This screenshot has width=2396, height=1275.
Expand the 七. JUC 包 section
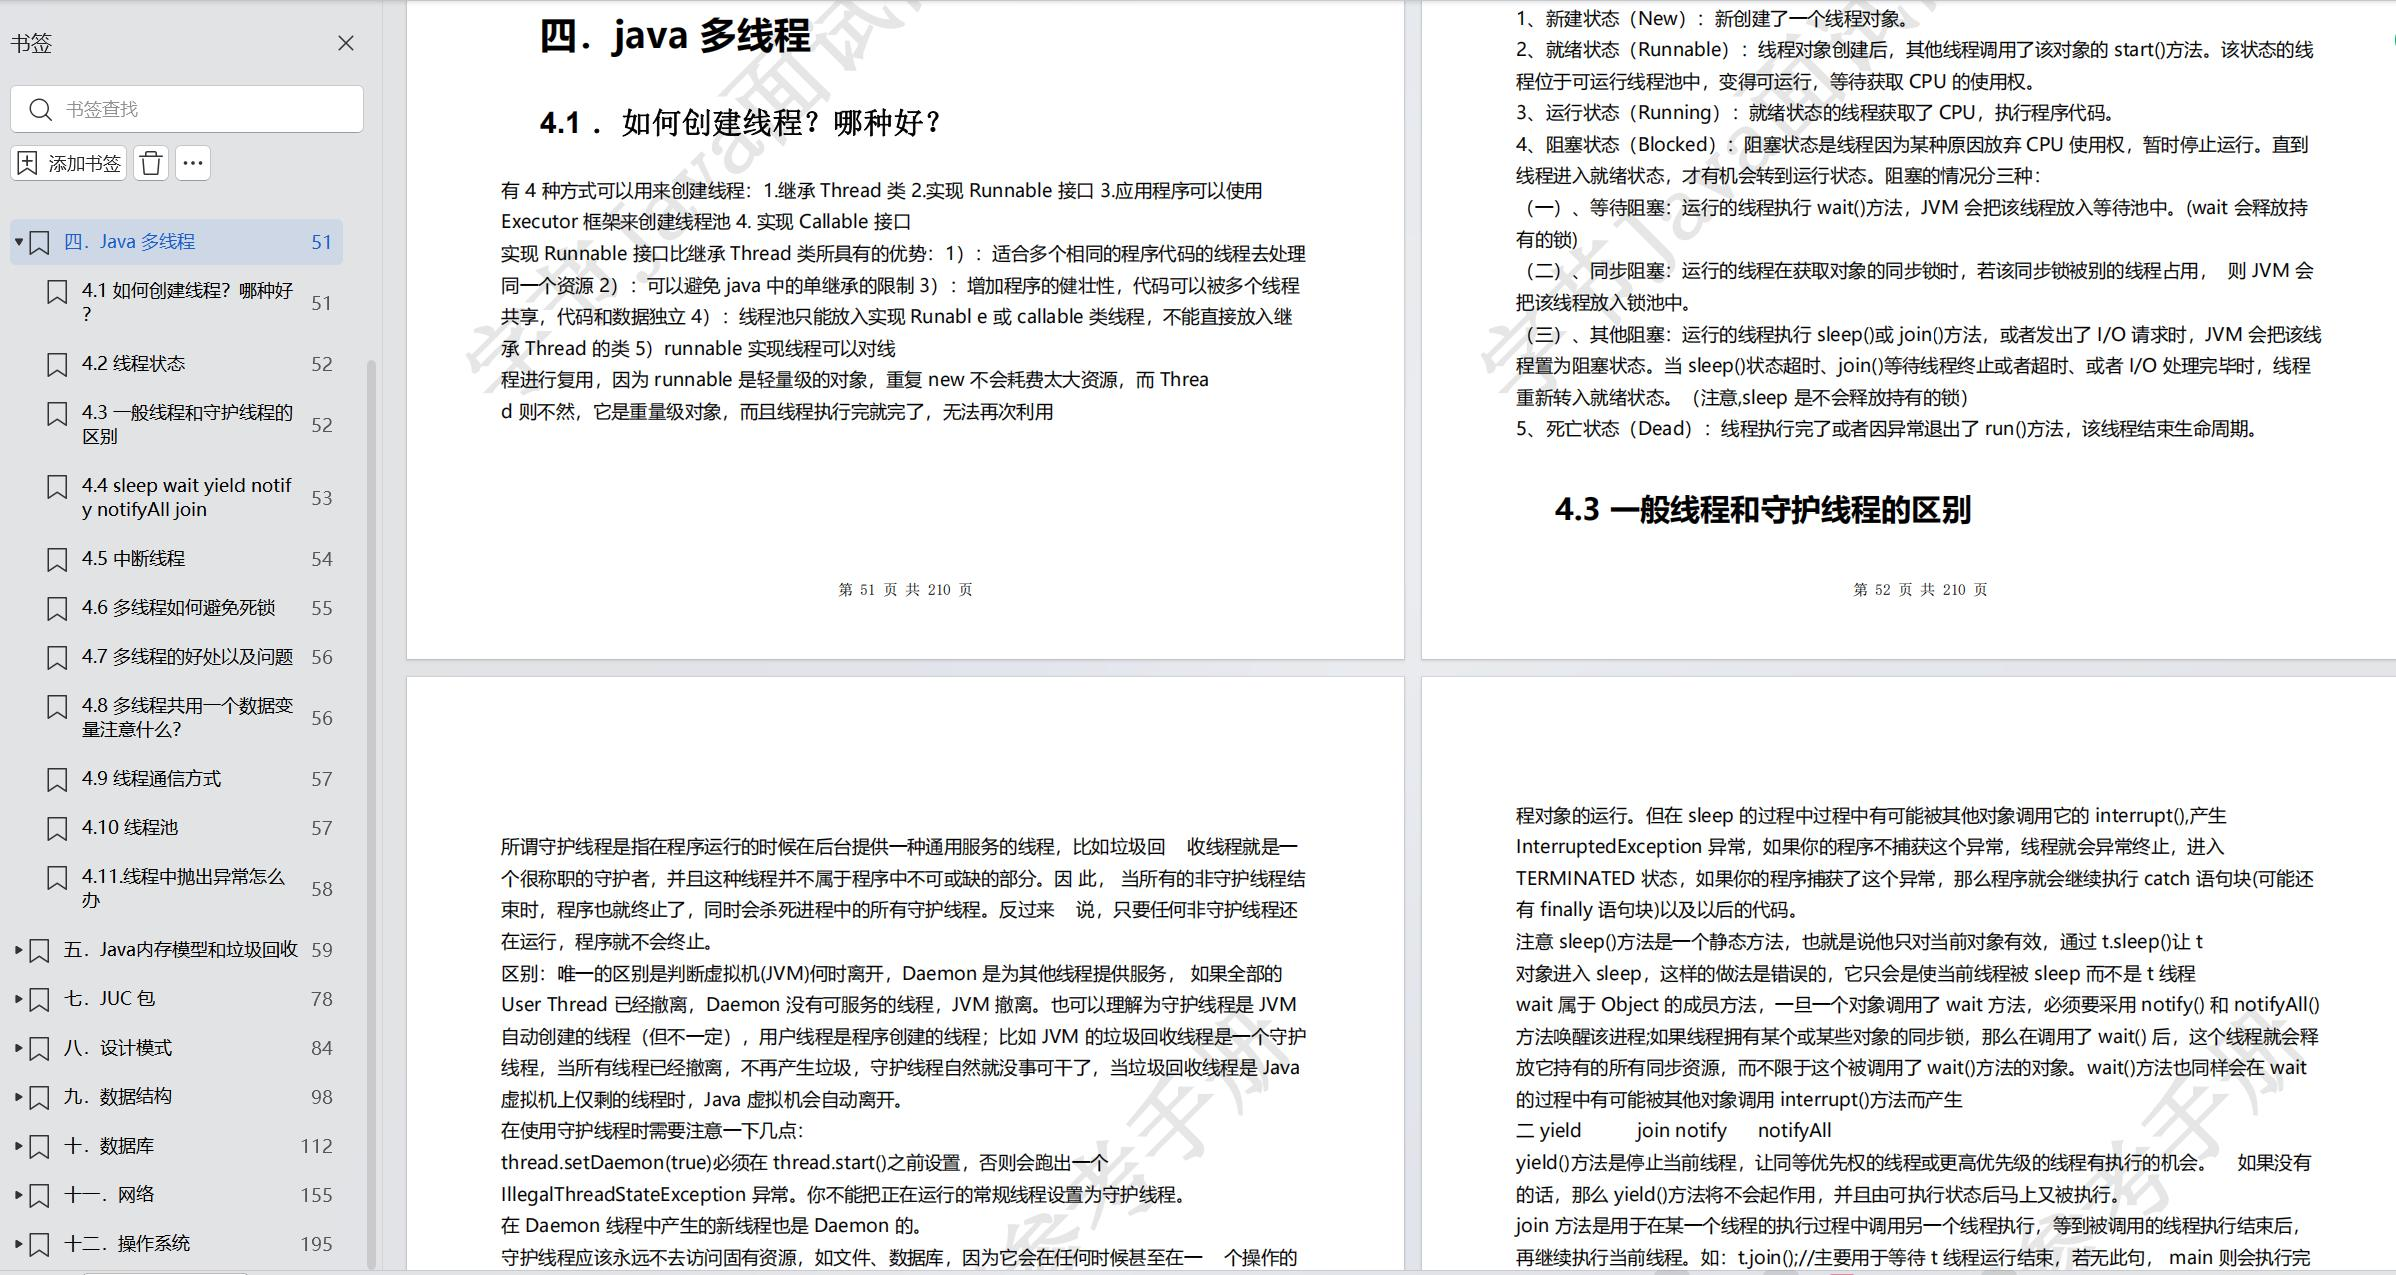18,999
